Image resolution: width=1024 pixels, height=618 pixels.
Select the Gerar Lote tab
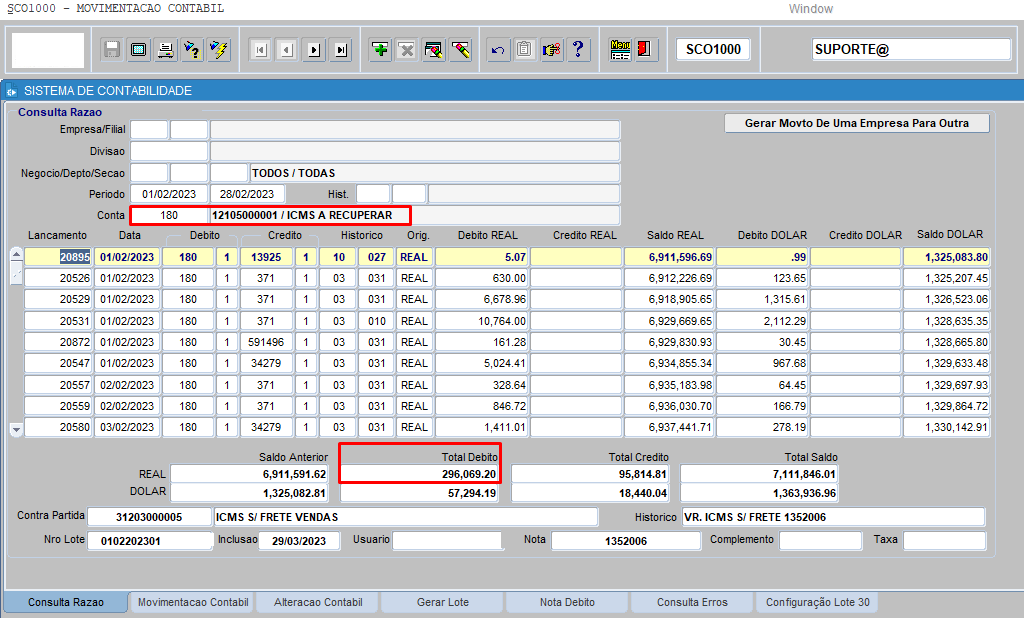tap(443, 602)
